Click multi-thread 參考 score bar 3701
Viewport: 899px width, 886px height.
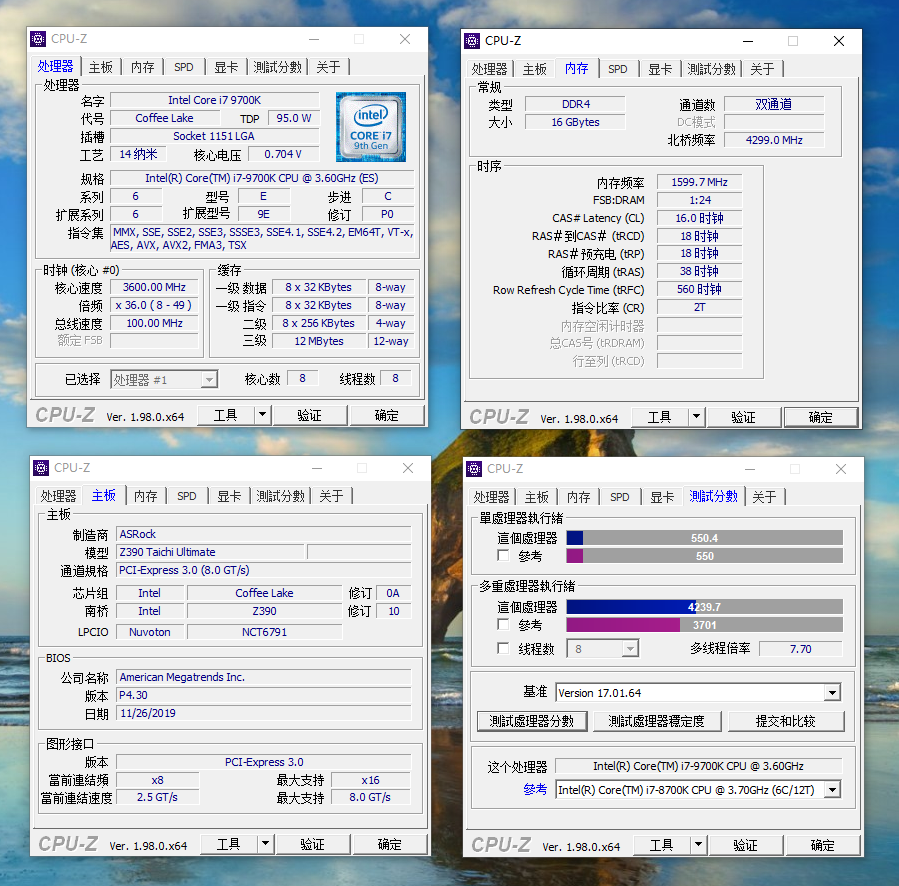(705, 625)
